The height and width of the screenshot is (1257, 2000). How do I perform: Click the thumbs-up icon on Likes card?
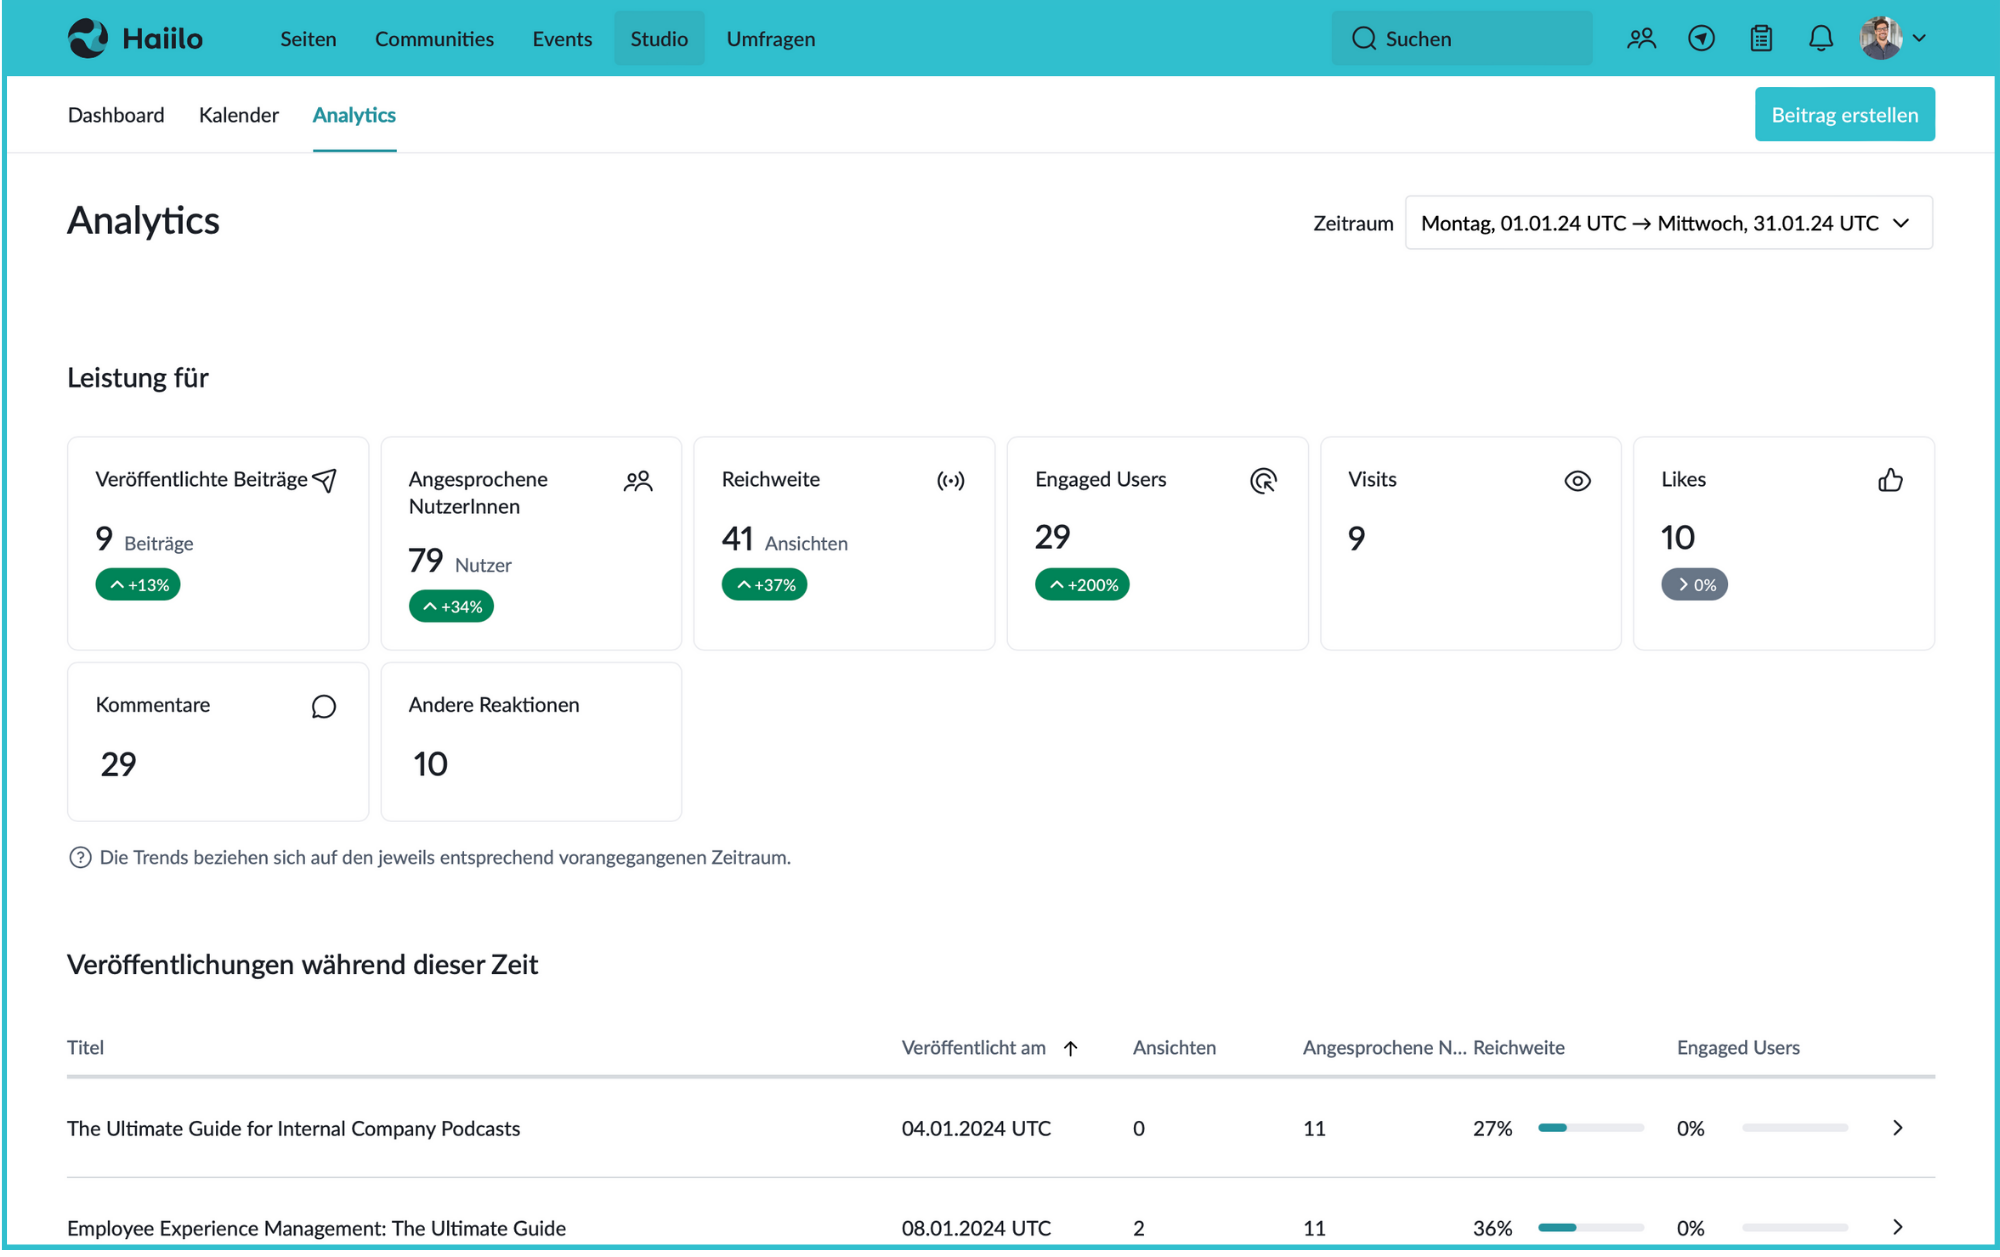tap(1890, 480)
